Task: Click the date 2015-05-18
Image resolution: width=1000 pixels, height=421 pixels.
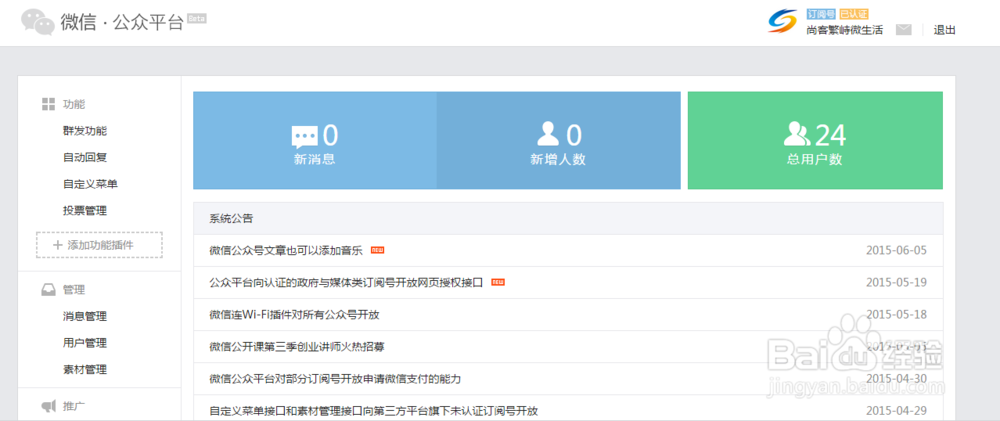Action: point(896,314)
